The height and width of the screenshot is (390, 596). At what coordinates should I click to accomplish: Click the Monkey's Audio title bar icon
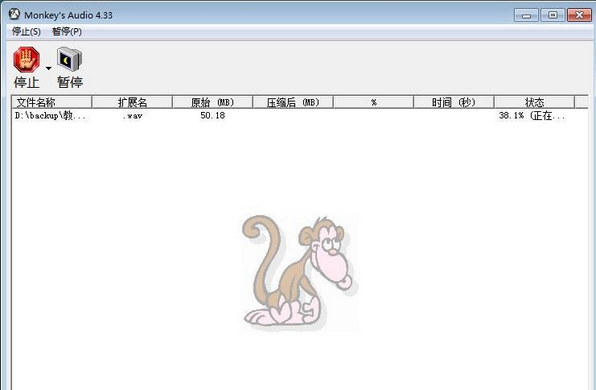pyautogui.click(x=14, y=14)
